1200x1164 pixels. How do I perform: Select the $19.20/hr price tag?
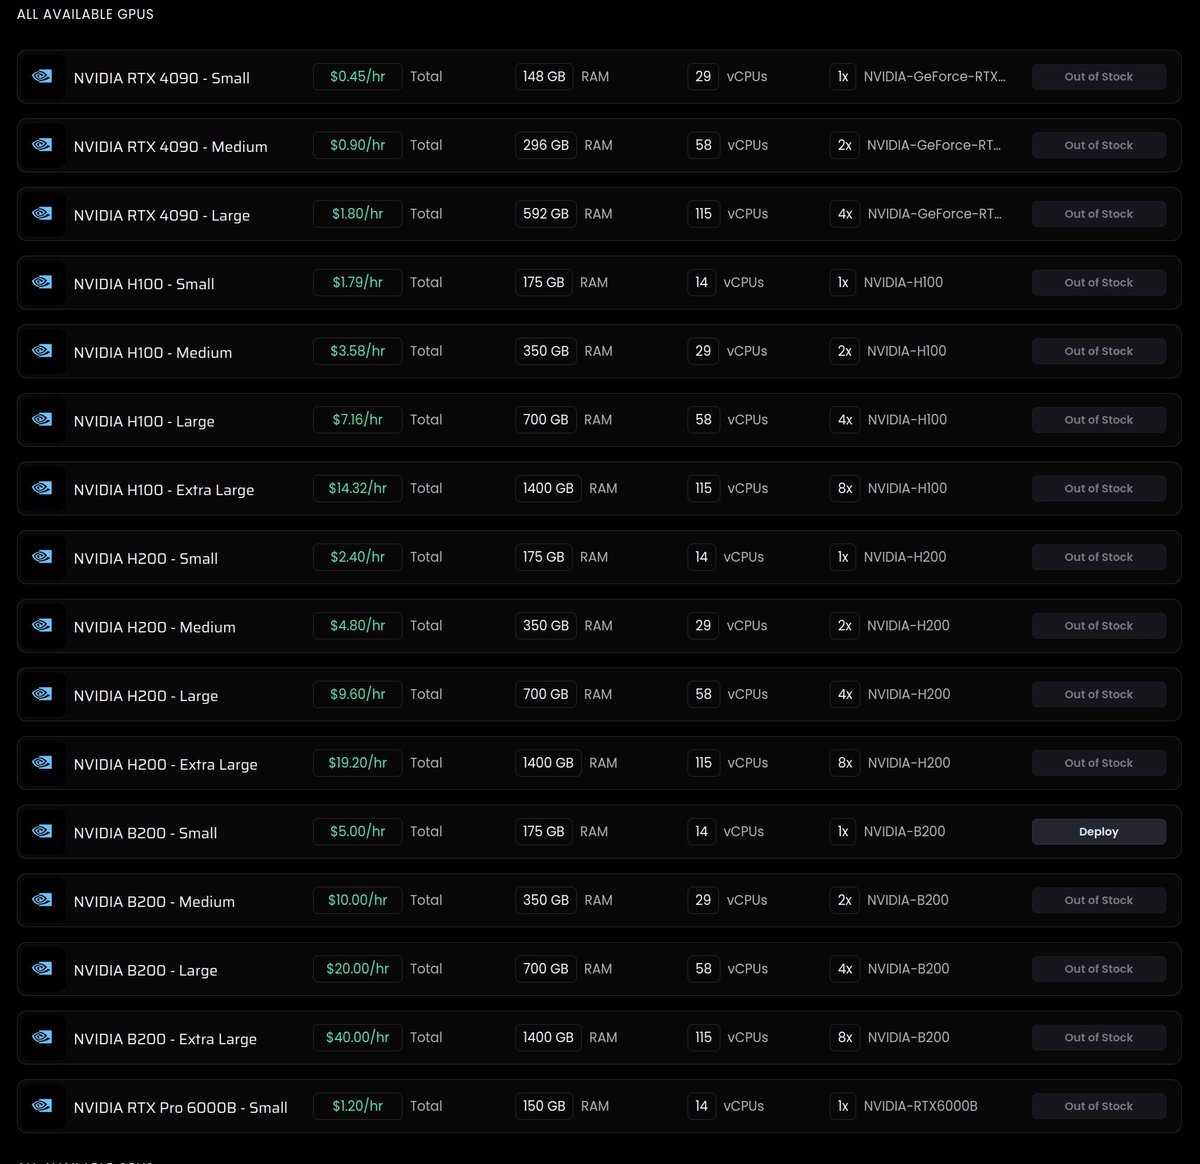[357, 763]
